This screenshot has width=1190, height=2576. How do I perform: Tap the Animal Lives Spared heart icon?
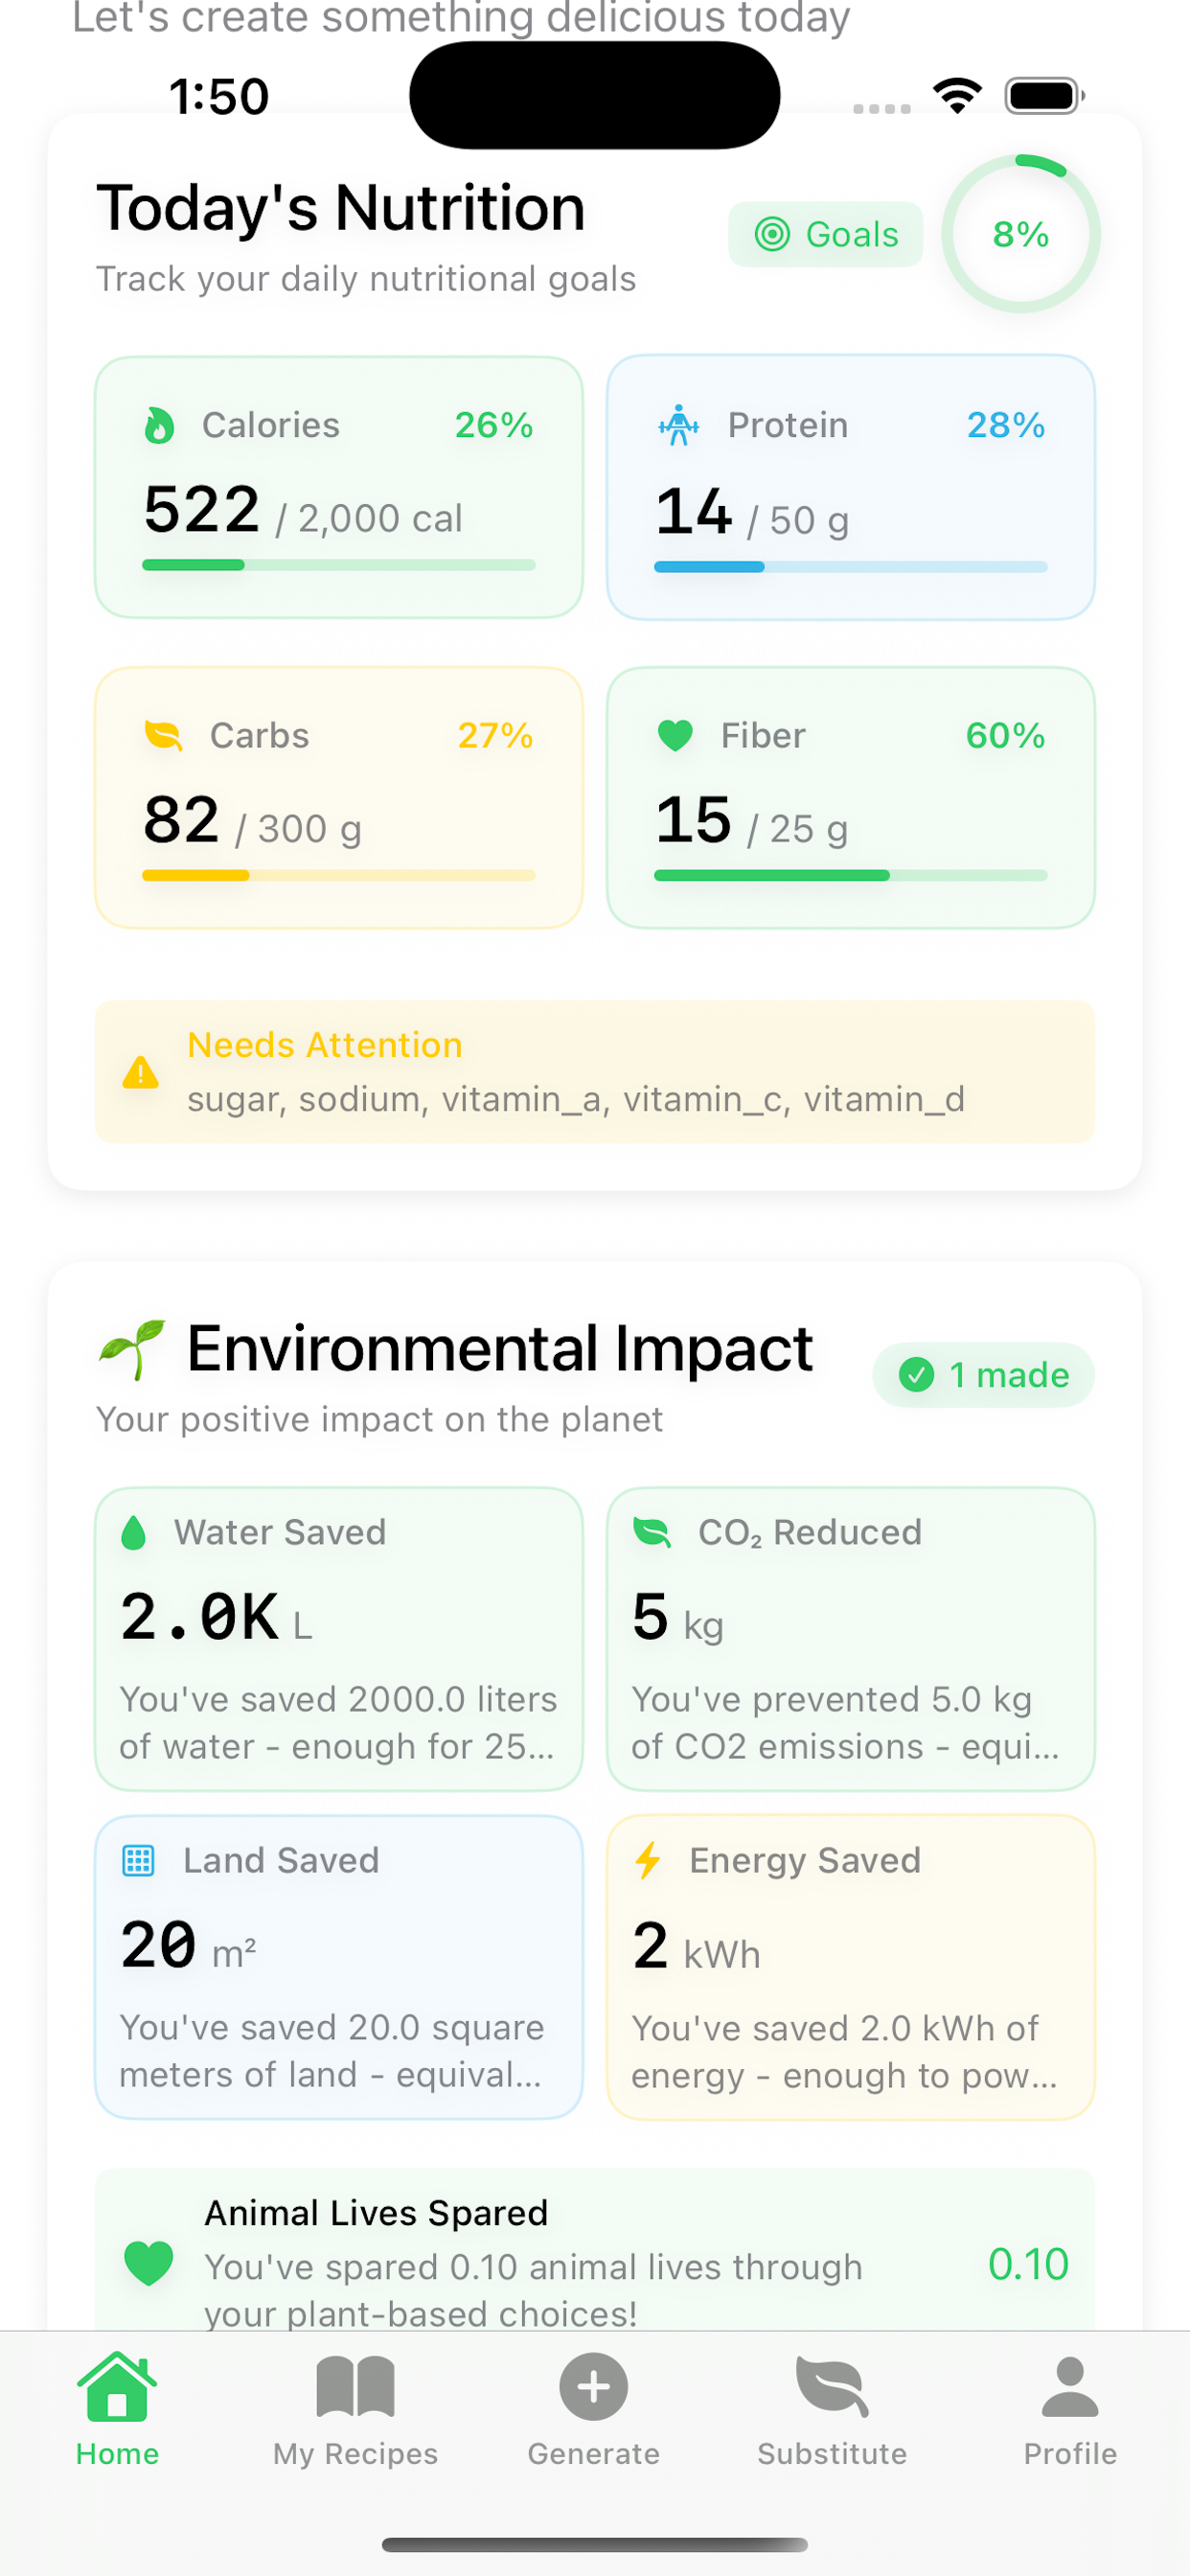coord(149,2263)
